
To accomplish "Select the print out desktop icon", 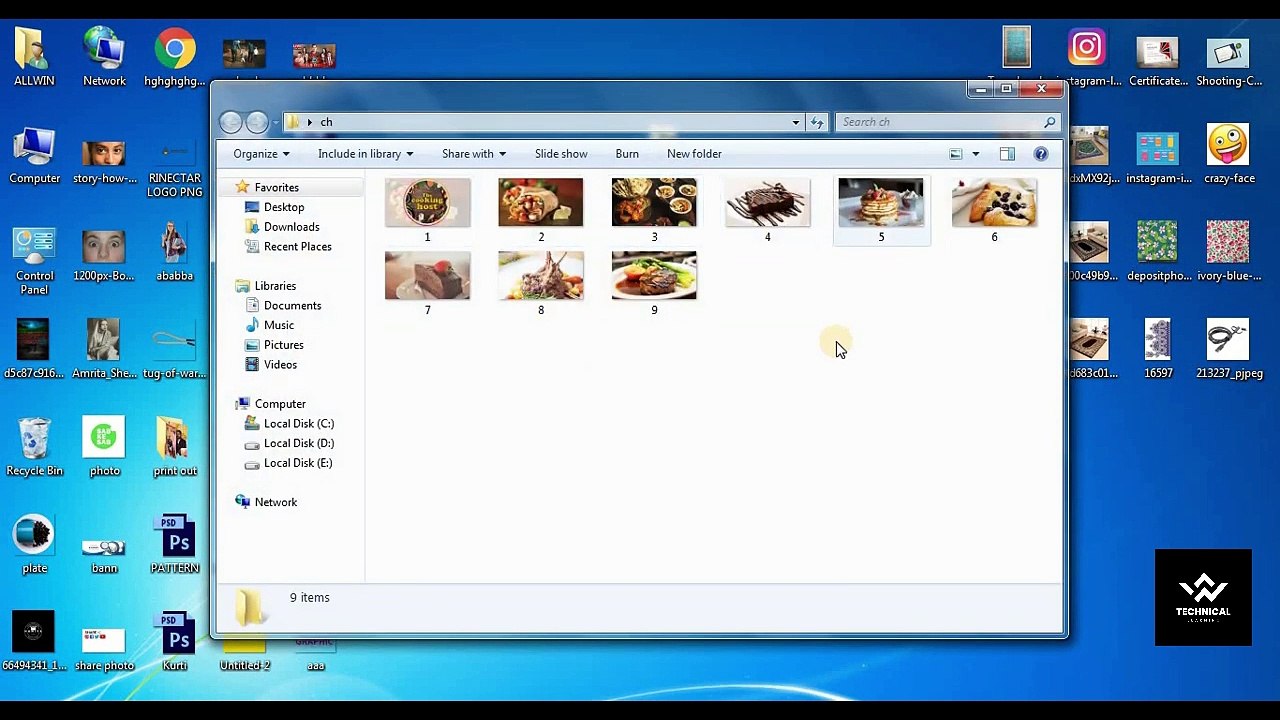I will pyautogui.click(x=175, y=447).
